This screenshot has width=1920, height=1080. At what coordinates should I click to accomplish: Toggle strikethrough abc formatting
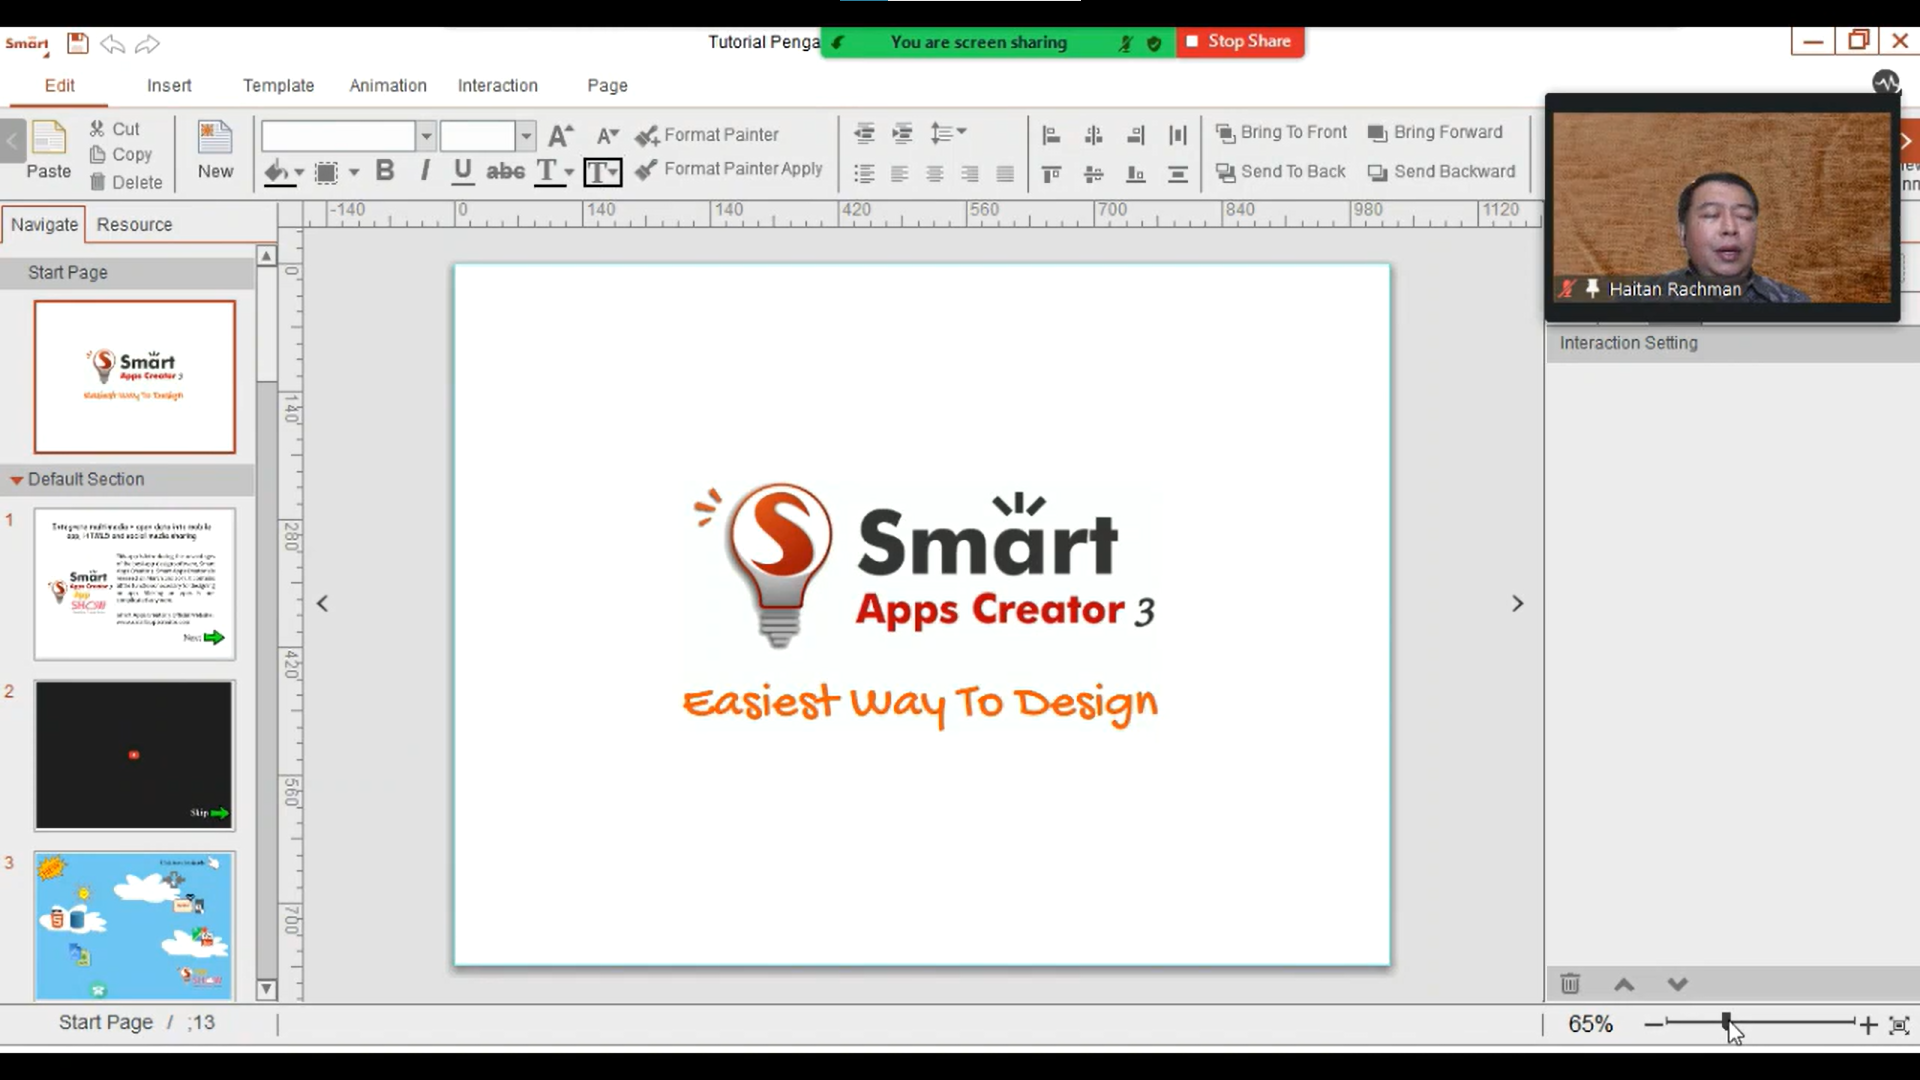point(505,172)
